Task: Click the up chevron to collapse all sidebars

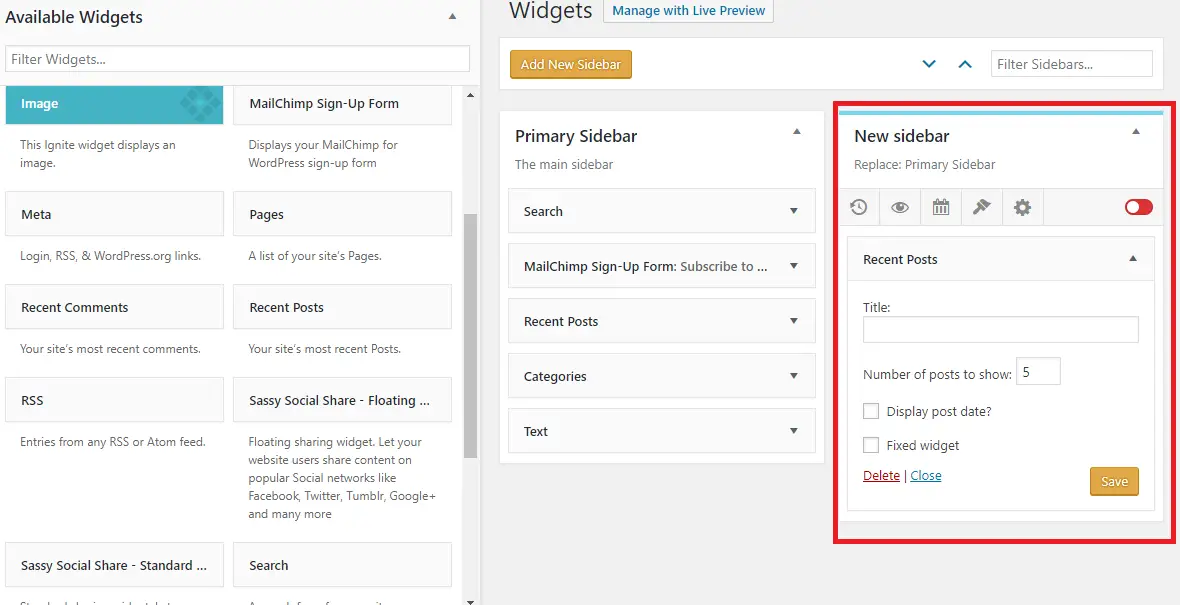Action: (x=965, y=64)
